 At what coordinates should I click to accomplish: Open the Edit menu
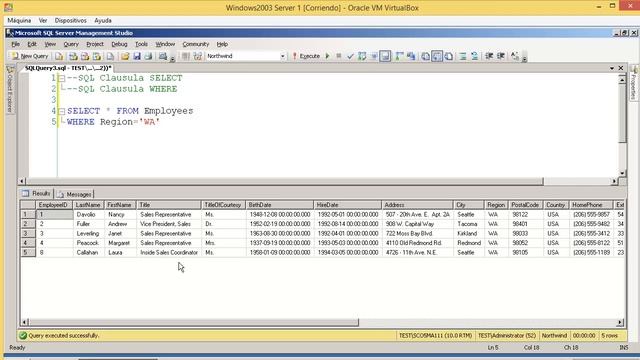[32, 44]
